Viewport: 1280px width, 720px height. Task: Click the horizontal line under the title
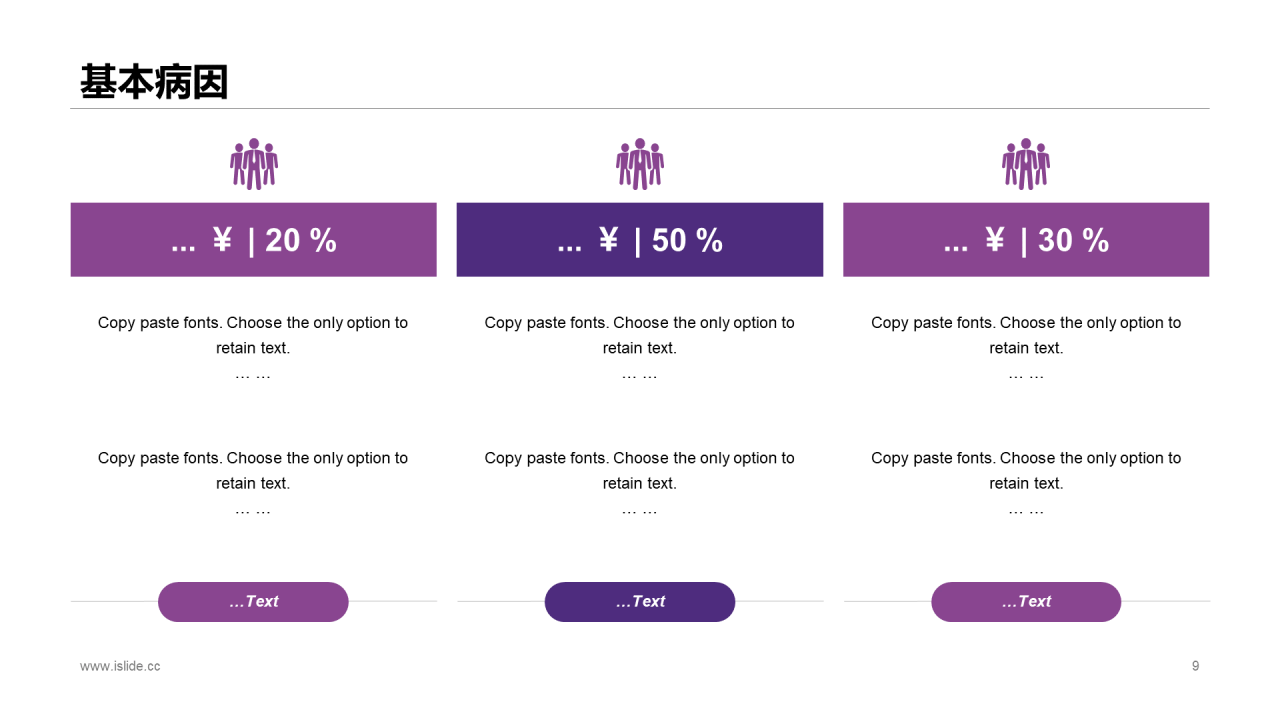pos(640,108)
